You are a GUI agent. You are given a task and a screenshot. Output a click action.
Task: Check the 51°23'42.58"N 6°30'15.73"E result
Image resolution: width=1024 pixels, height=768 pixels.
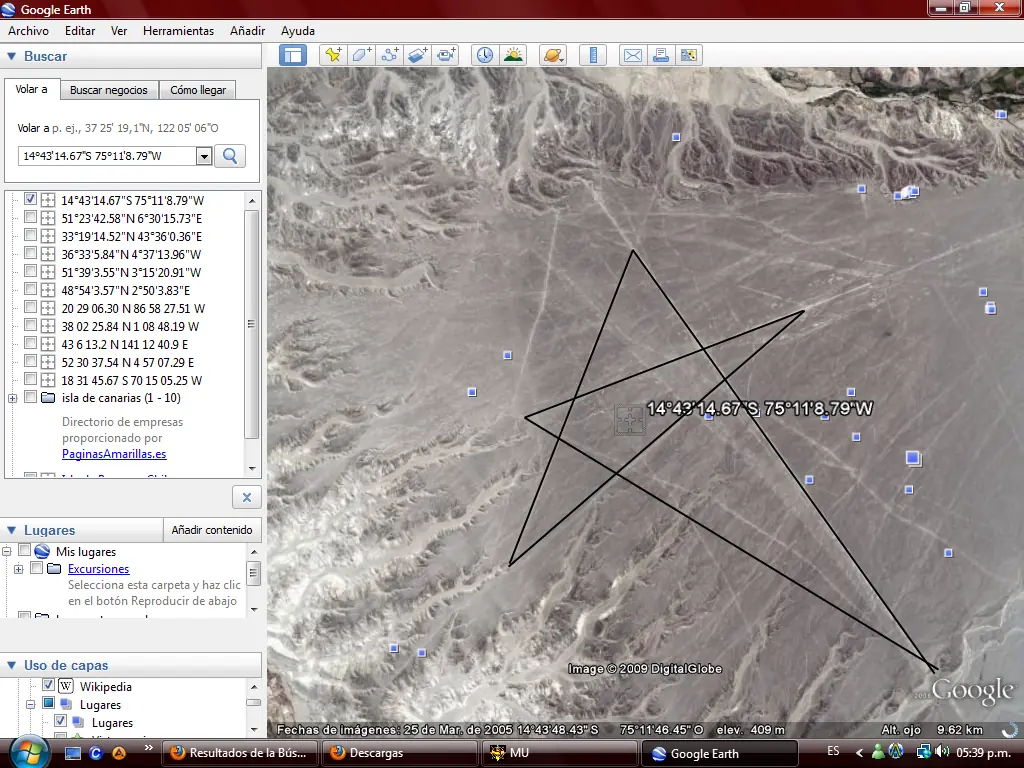click(30, 217)
